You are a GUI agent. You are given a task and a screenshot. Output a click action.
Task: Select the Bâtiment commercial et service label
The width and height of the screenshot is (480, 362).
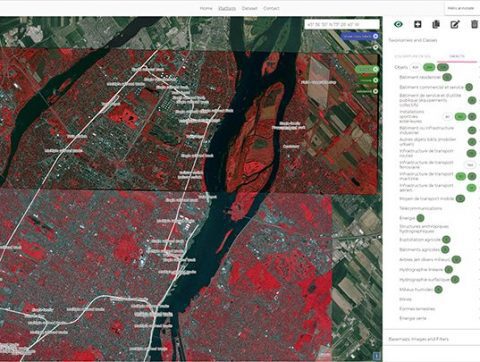tap(432, 87)
